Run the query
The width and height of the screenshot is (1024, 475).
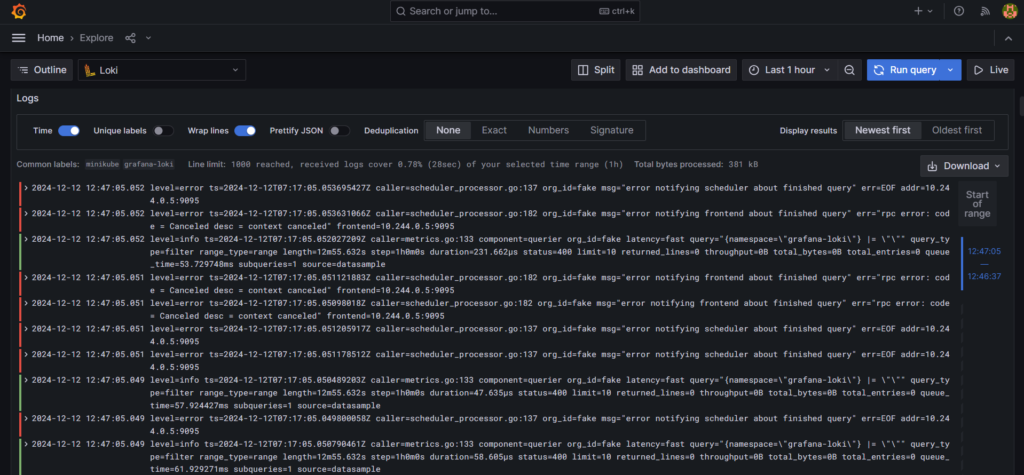tap(904, 70)
